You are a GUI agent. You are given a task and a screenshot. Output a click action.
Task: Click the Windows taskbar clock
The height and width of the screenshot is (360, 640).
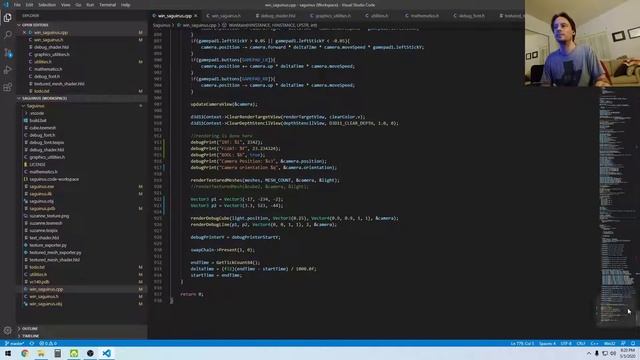coord(627,353)
